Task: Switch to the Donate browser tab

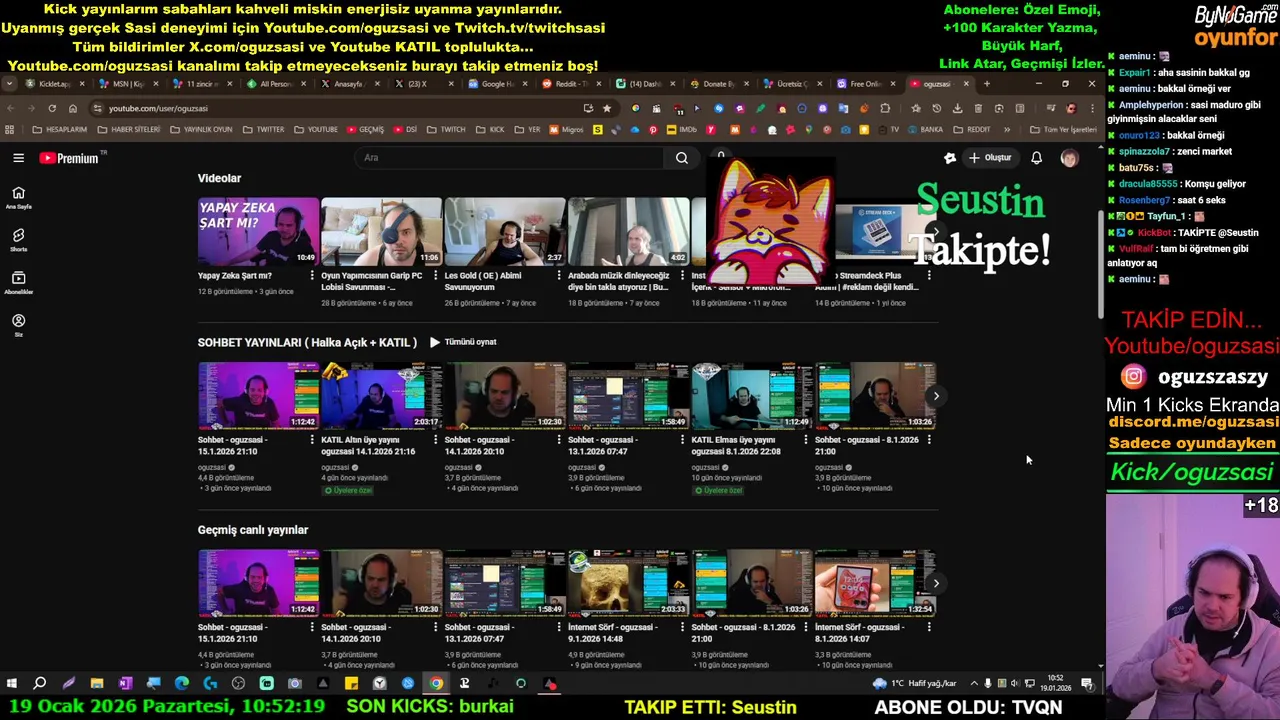Action: 718,84
